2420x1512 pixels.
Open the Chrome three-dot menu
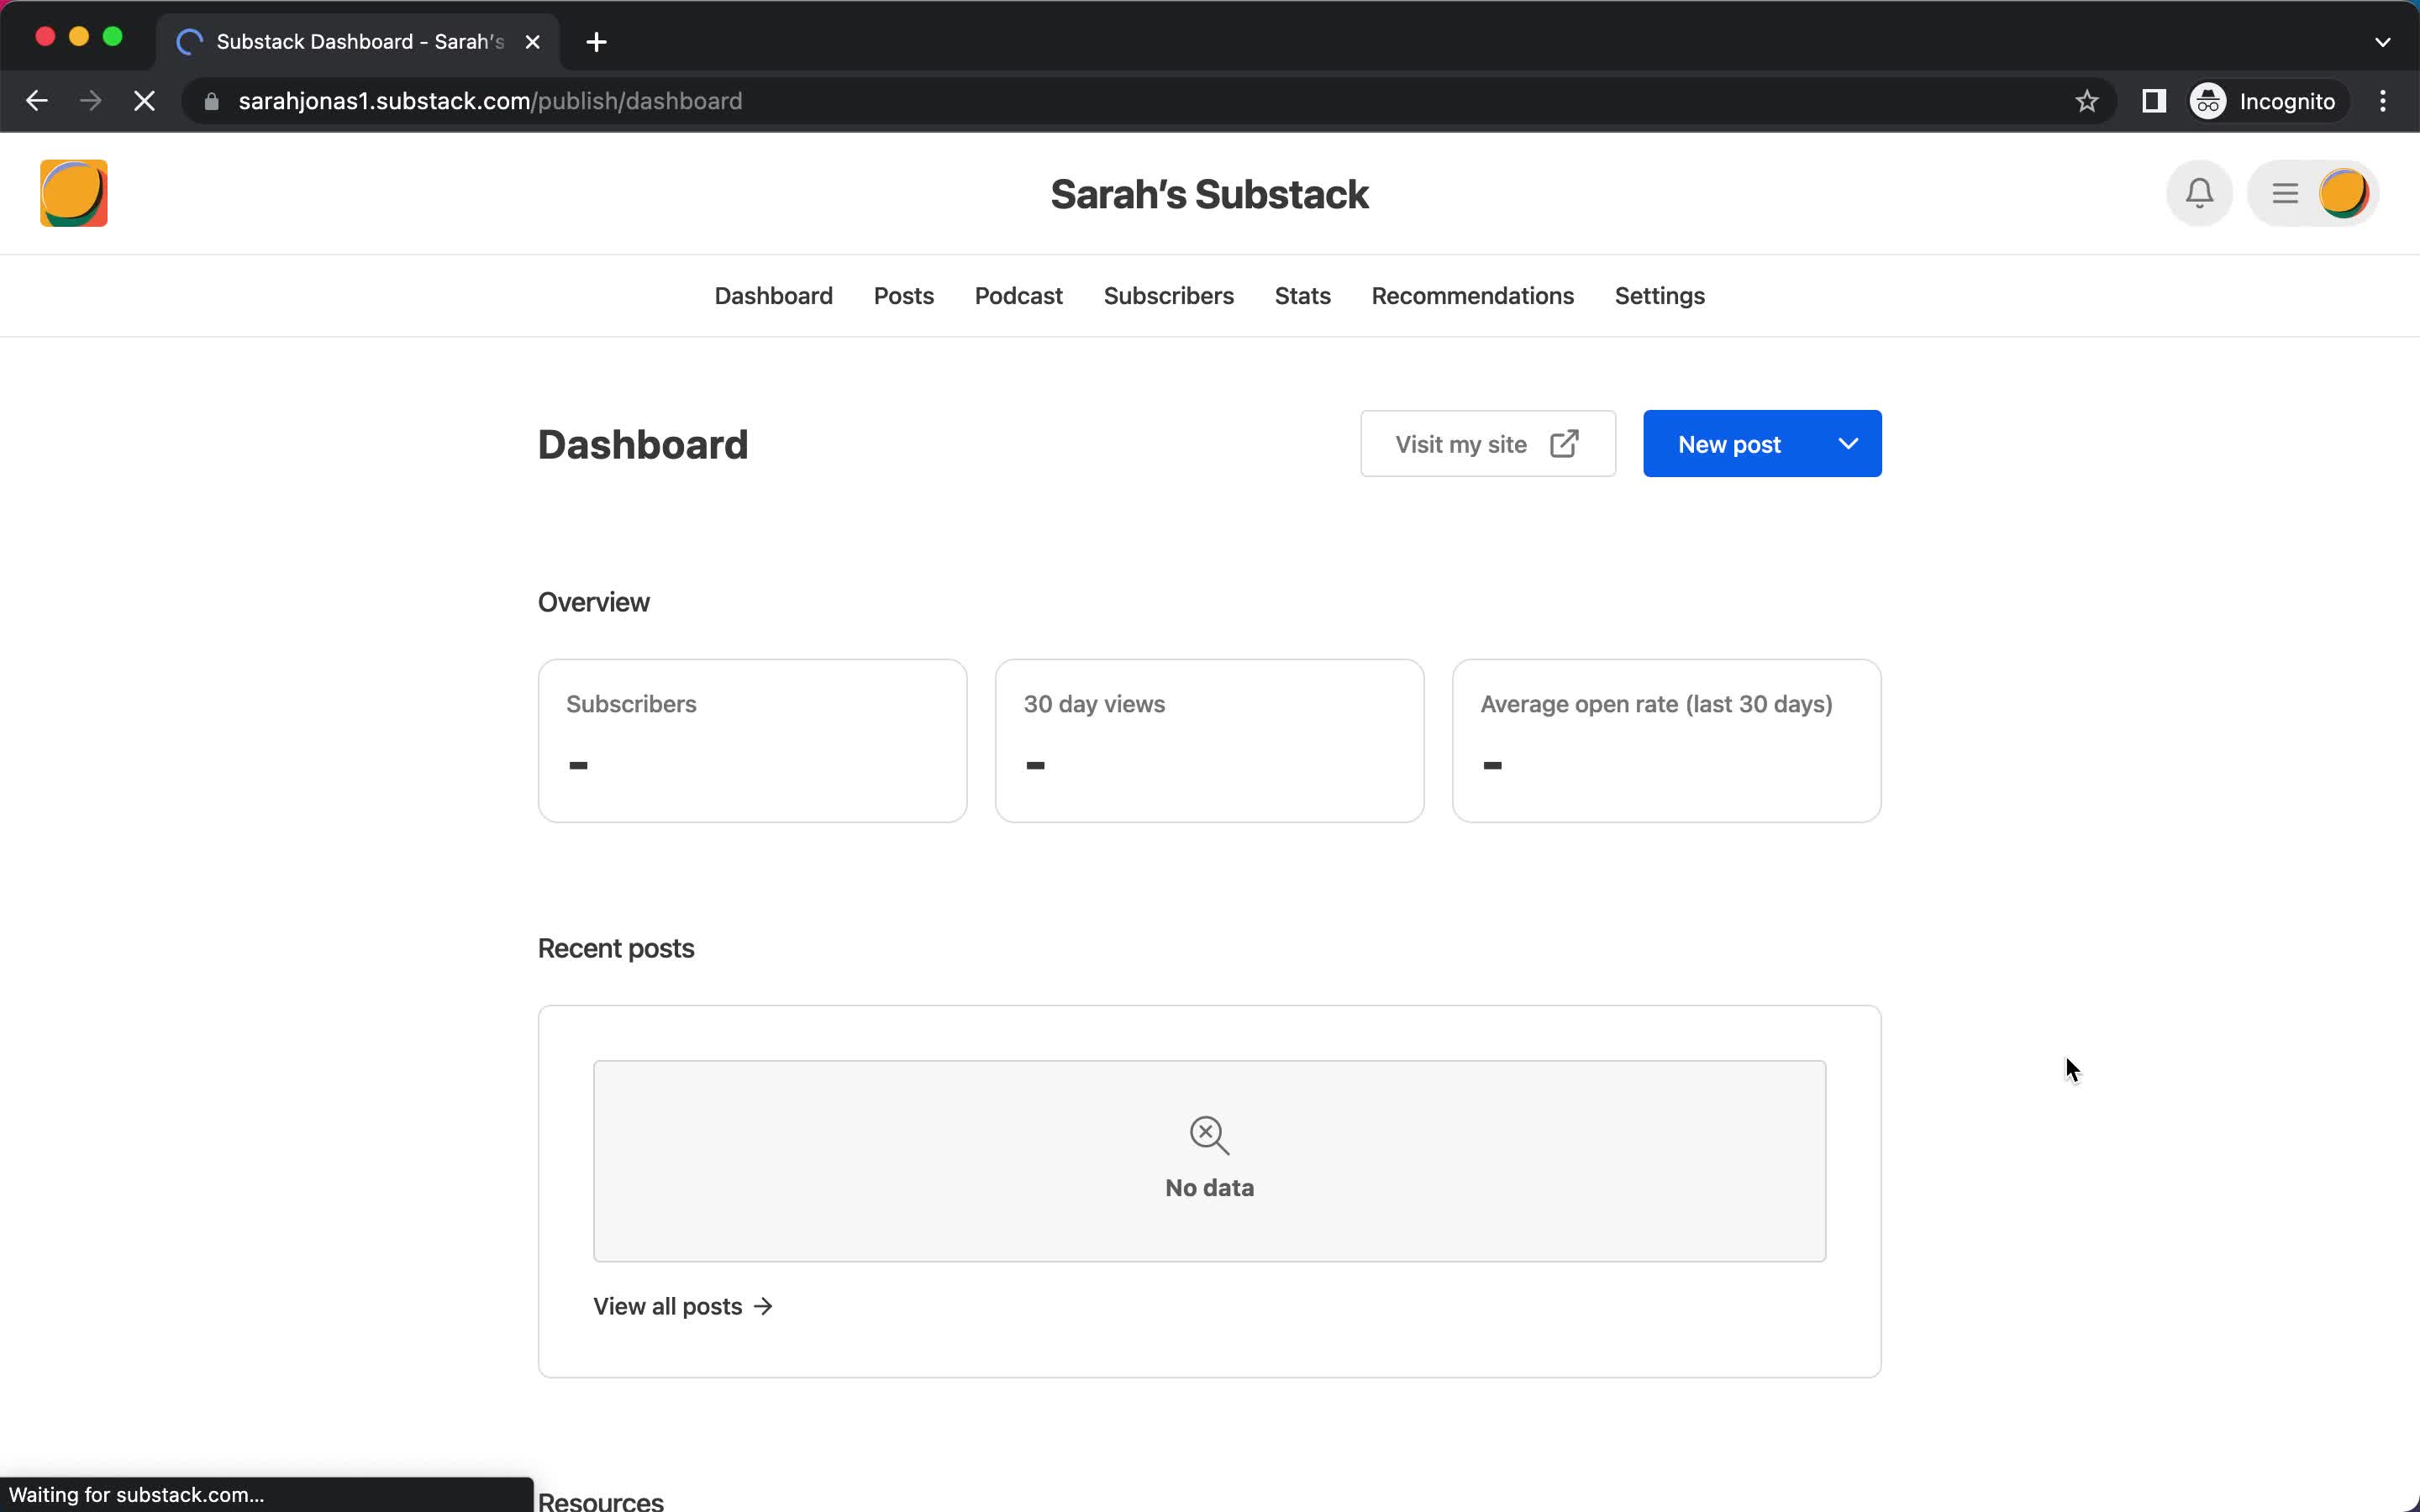pyautogui.click(x=2383, y=101)
